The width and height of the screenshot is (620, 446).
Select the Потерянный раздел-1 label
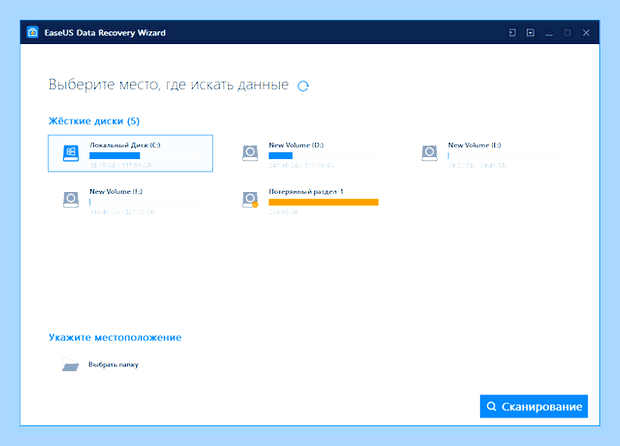tap(306, 191)
